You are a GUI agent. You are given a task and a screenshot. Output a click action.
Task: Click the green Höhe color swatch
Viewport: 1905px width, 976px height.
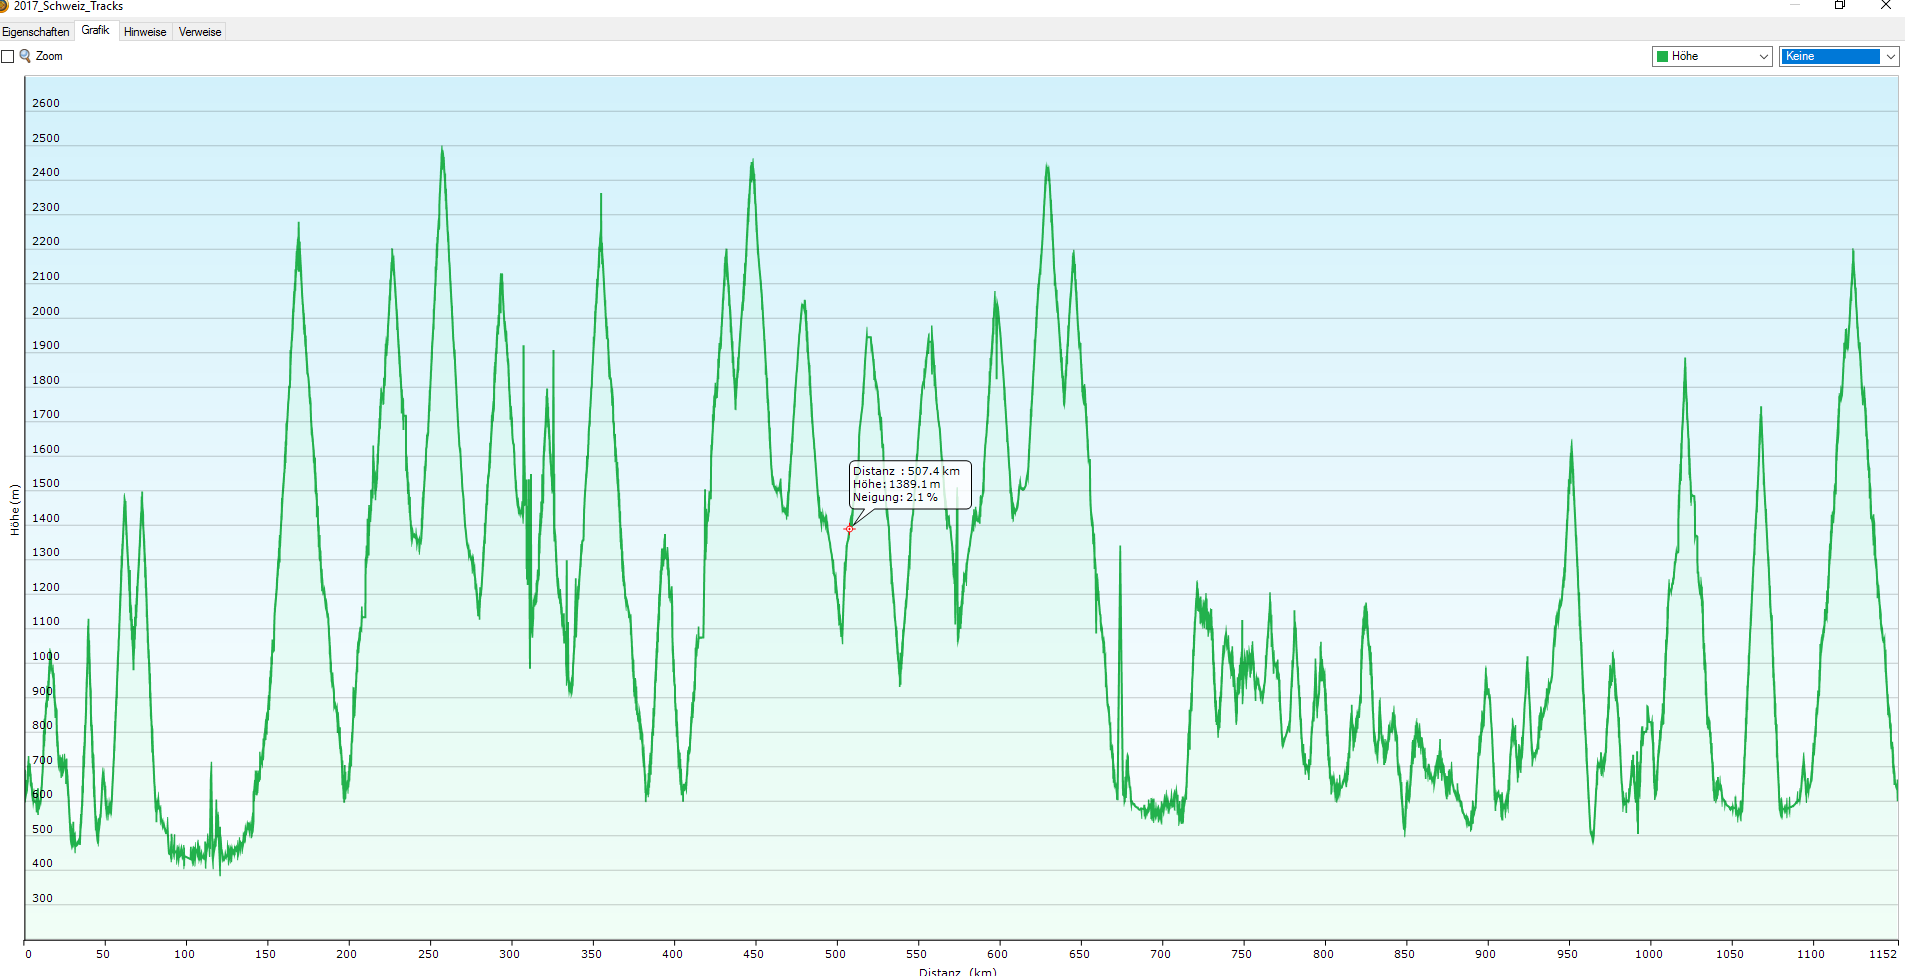1663,57
